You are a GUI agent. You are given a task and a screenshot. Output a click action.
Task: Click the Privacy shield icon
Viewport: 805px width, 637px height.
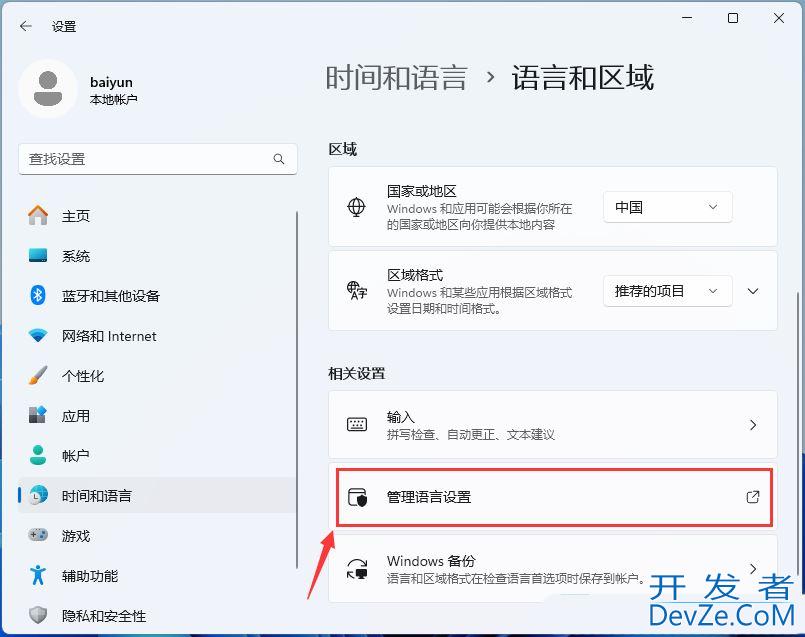(38, 615)
